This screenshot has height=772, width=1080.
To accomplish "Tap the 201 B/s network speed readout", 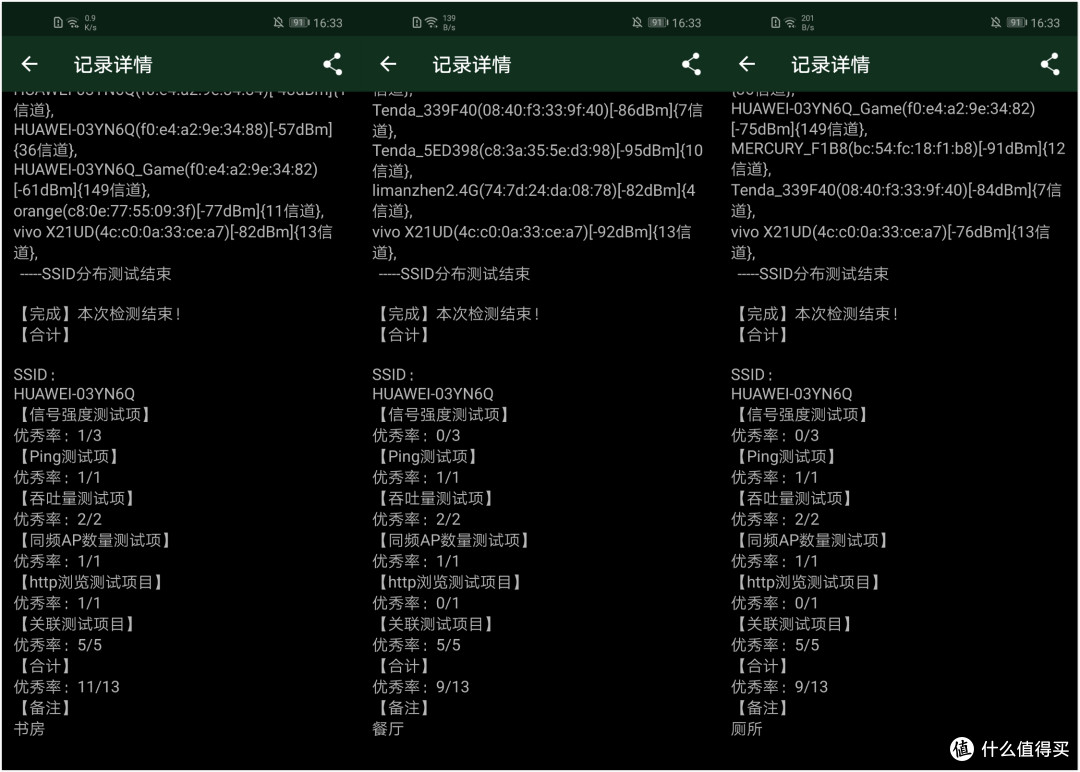I will coord(808,23).
